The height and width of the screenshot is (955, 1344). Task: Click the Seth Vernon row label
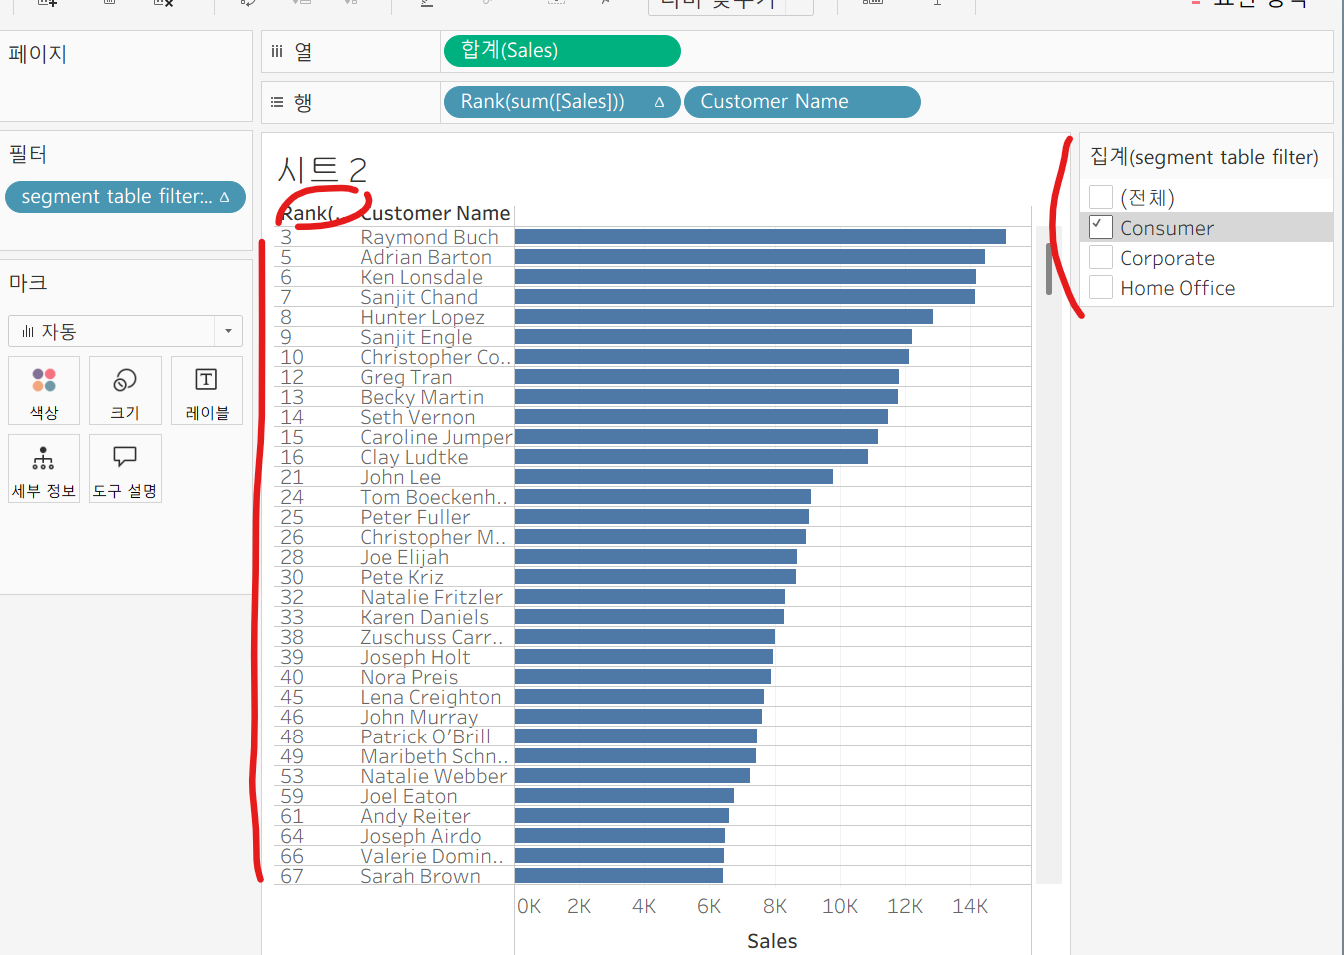(x=418, y=417)
